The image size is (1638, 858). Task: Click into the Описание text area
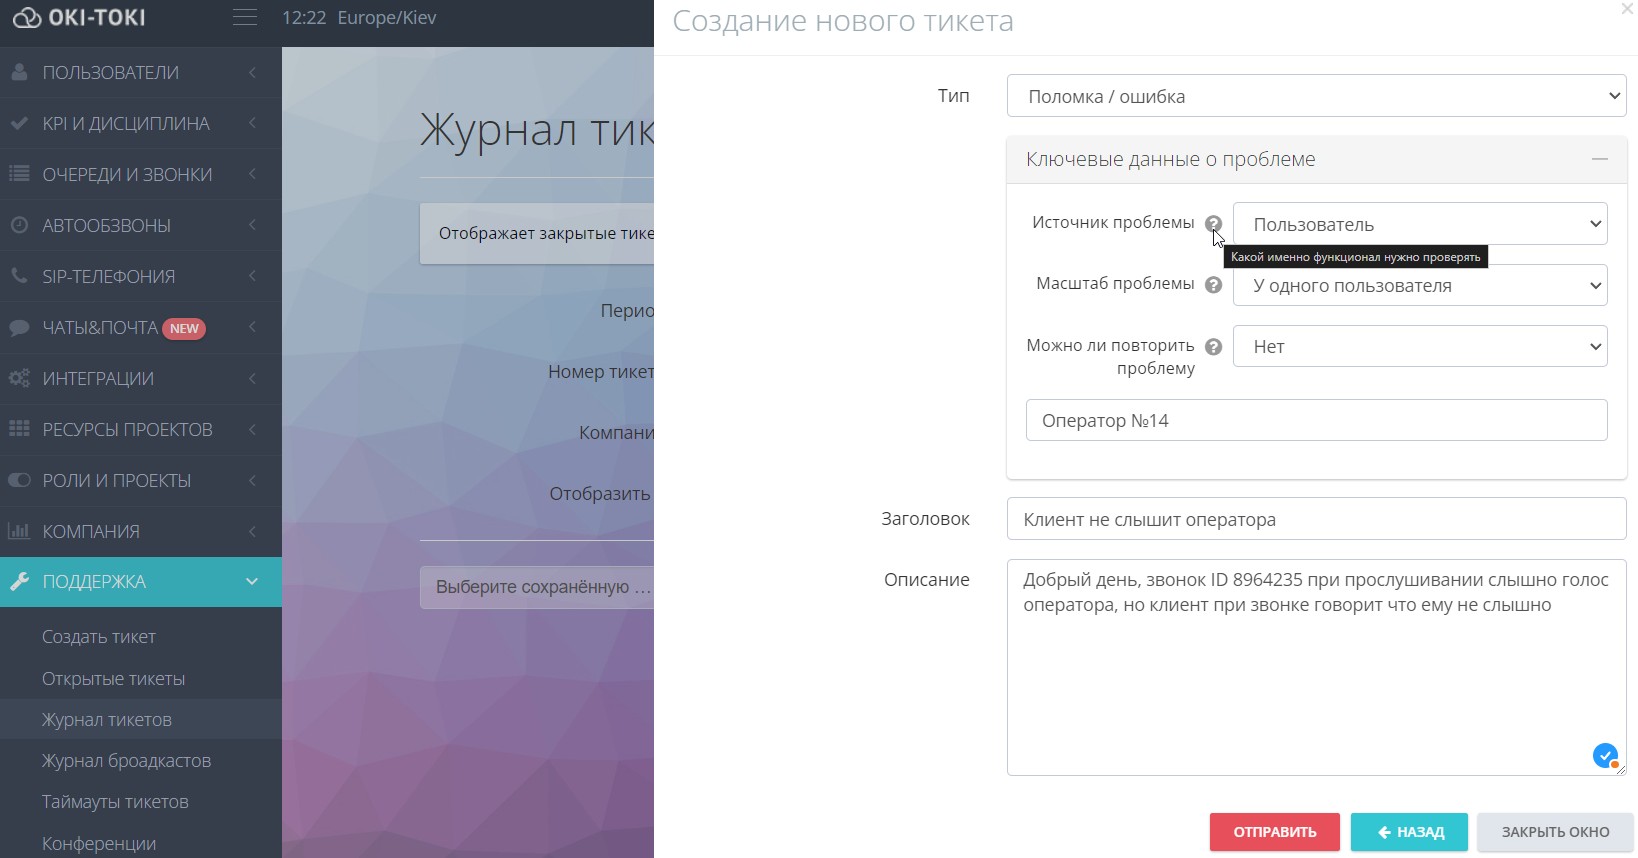[1316, 667]
